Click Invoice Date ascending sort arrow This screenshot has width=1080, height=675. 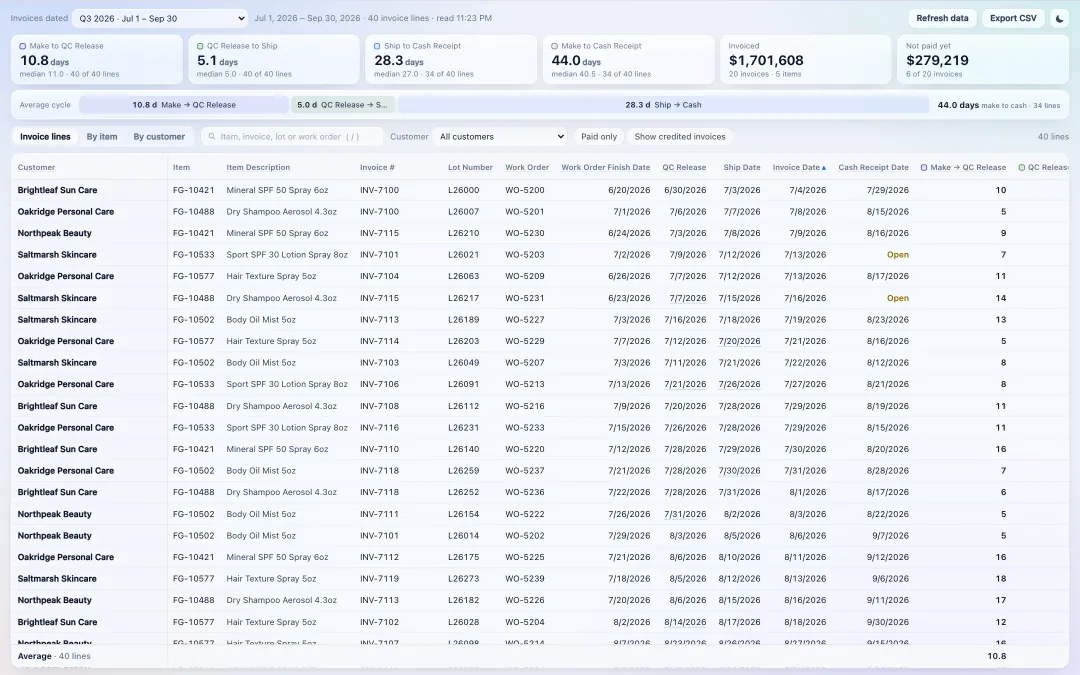point(824,167)
